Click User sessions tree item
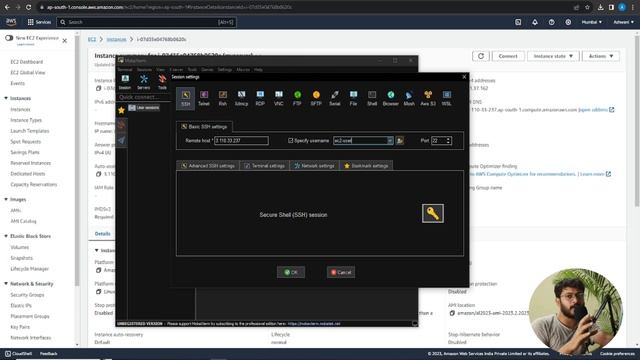This screenshot has height=360, width=640. click(144, 108)
